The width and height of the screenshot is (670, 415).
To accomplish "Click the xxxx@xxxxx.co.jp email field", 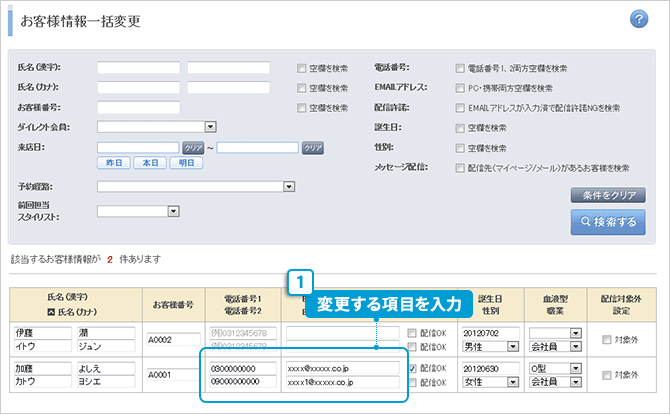I will 342,368.
